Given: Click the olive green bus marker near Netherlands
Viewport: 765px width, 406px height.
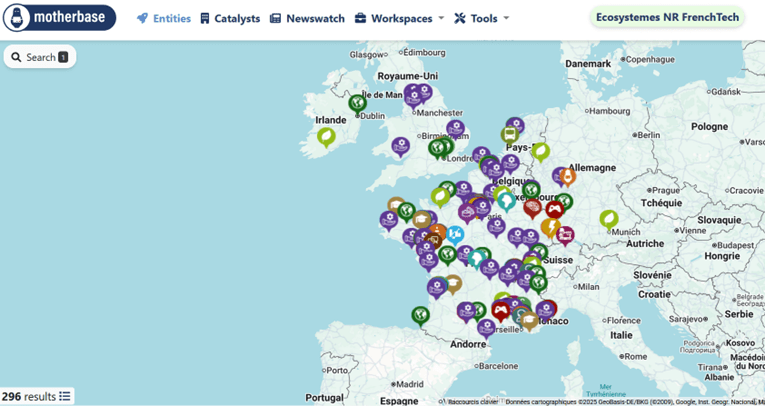Looking at the screenshot, I should point(510,133).
